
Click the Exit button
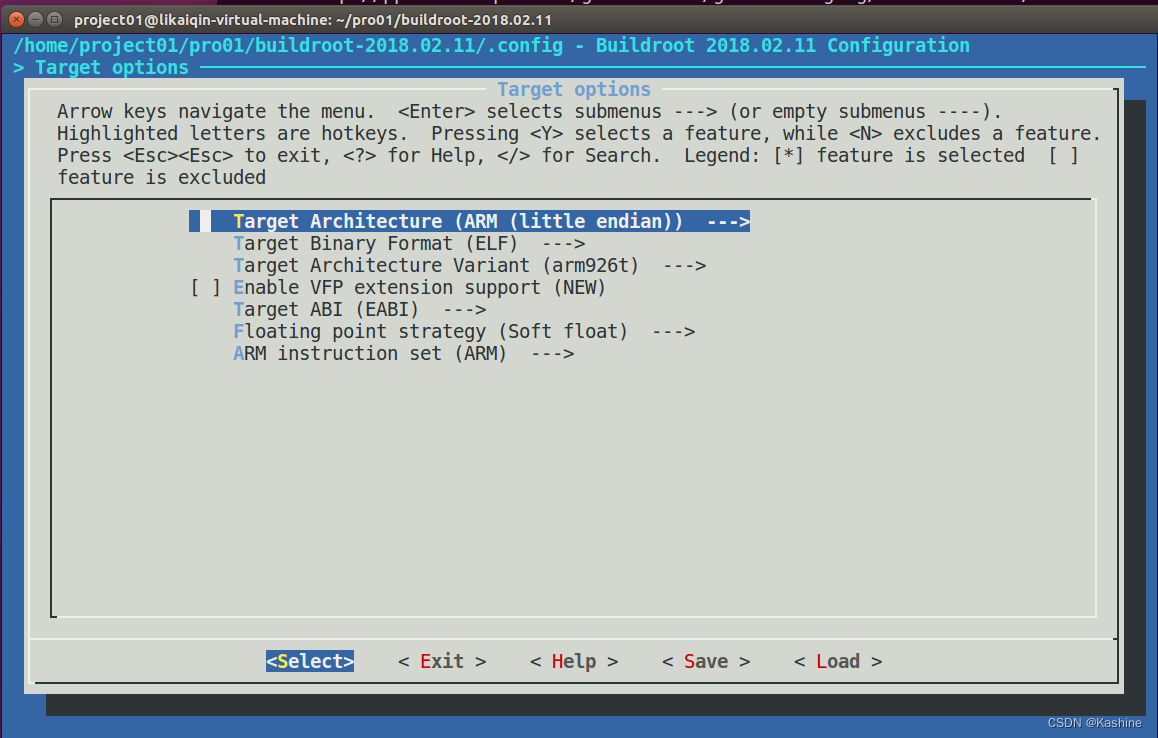442,662
